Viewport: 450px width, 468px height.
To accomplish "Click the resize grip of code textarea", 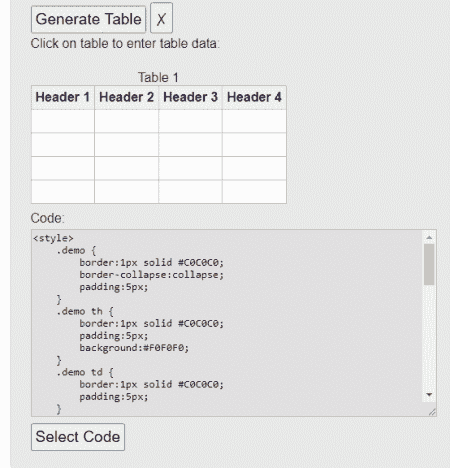I will pyautogui.click(x=432, y=412).
